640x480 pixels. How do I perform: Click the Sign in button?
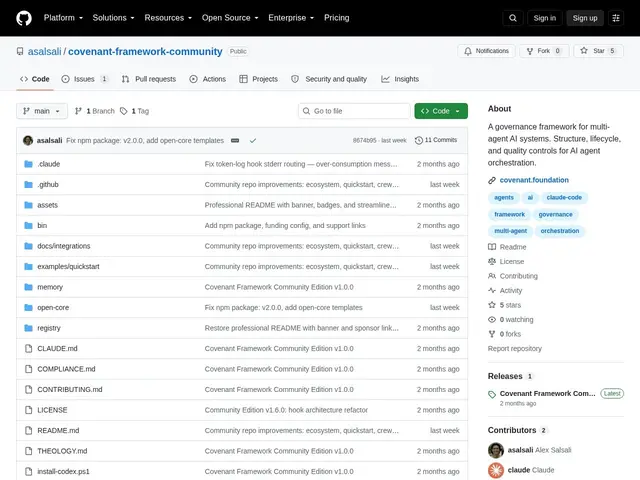[x=544, y=18]
